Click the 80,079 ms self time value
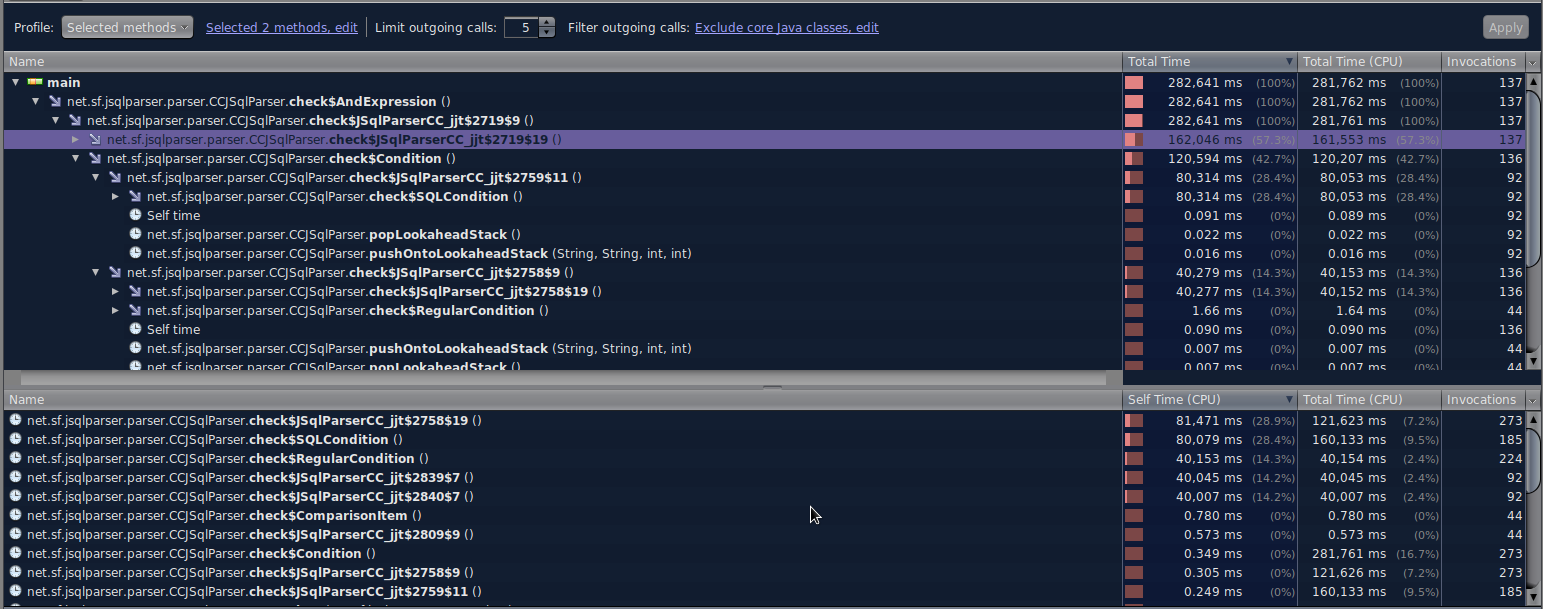This screenshot has height=609, width=1543. click(x=1208, y=440)
